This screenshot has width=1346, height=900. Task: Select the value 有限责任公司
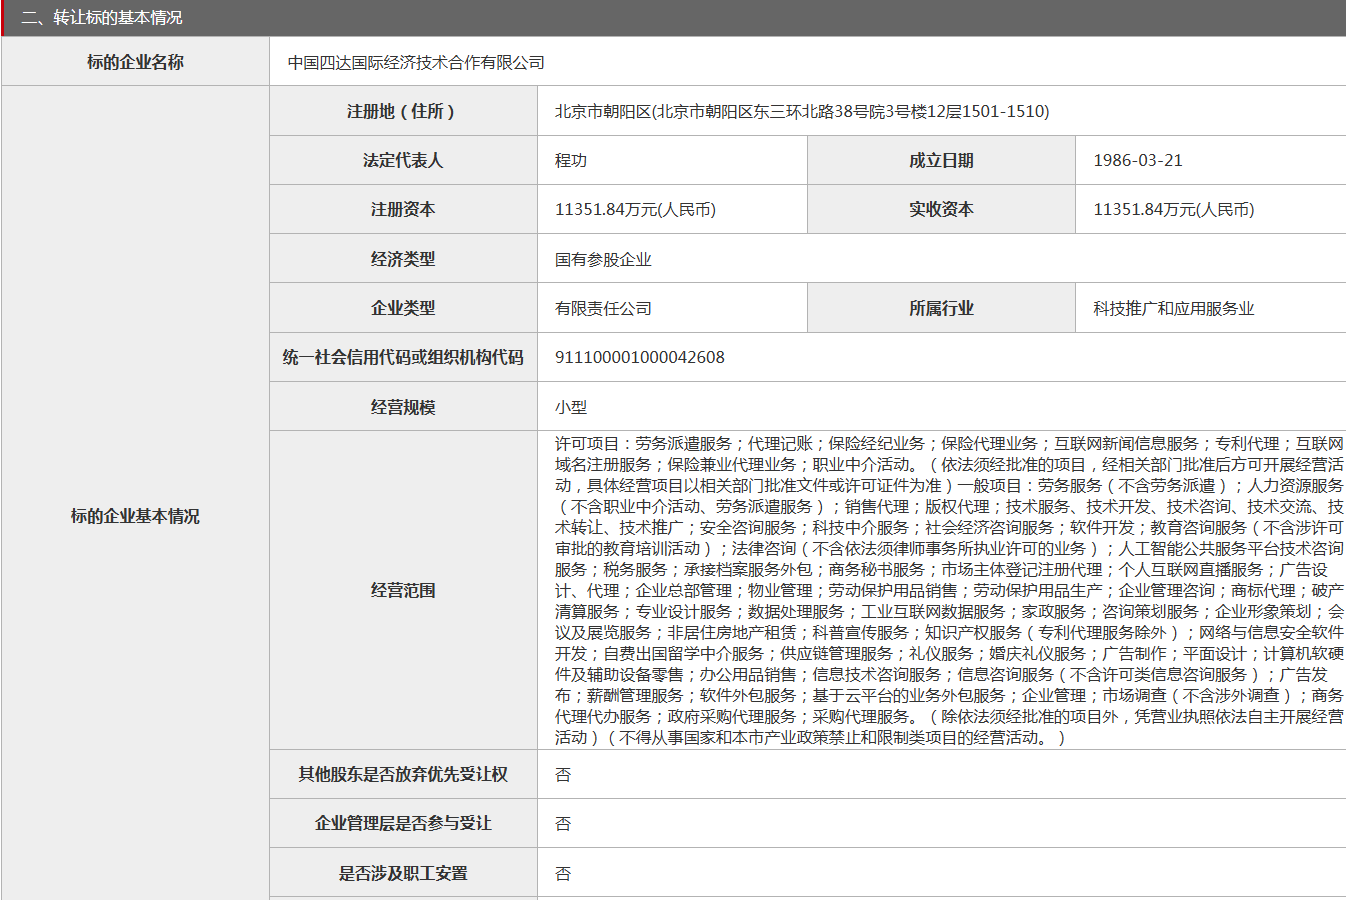[x=603, y=308]
